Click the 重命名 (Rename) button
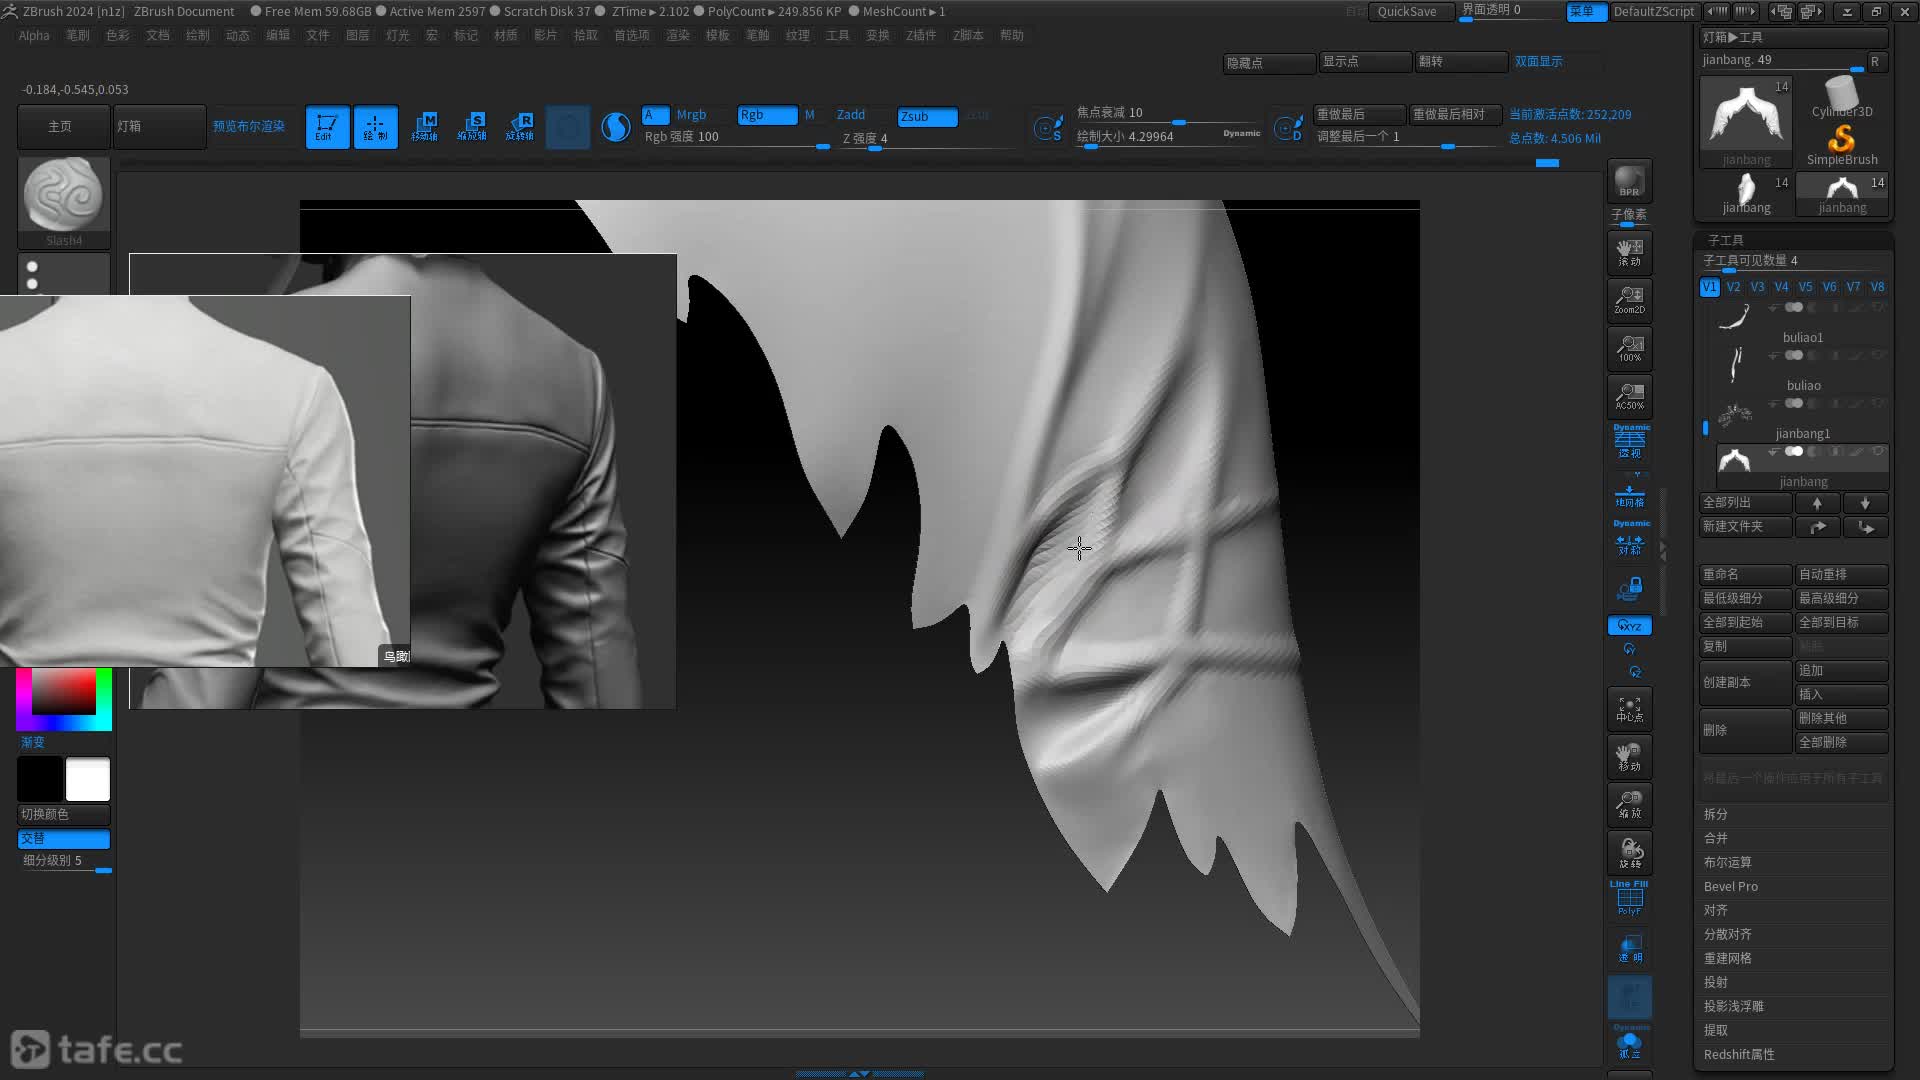 pos(1745,574)
